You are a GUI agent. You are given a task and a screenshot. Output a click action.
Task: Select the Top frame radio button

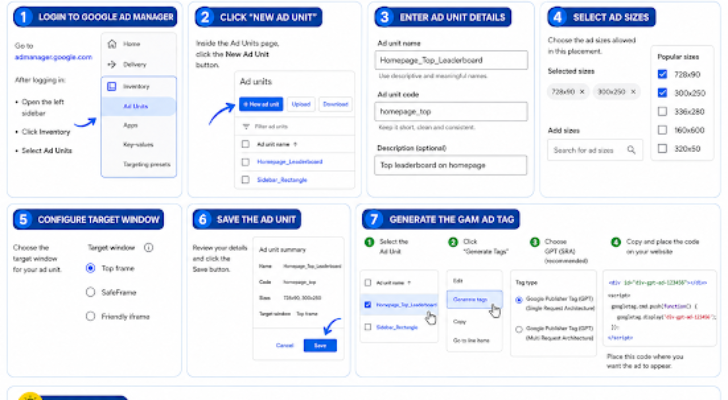tap(91, 268)
